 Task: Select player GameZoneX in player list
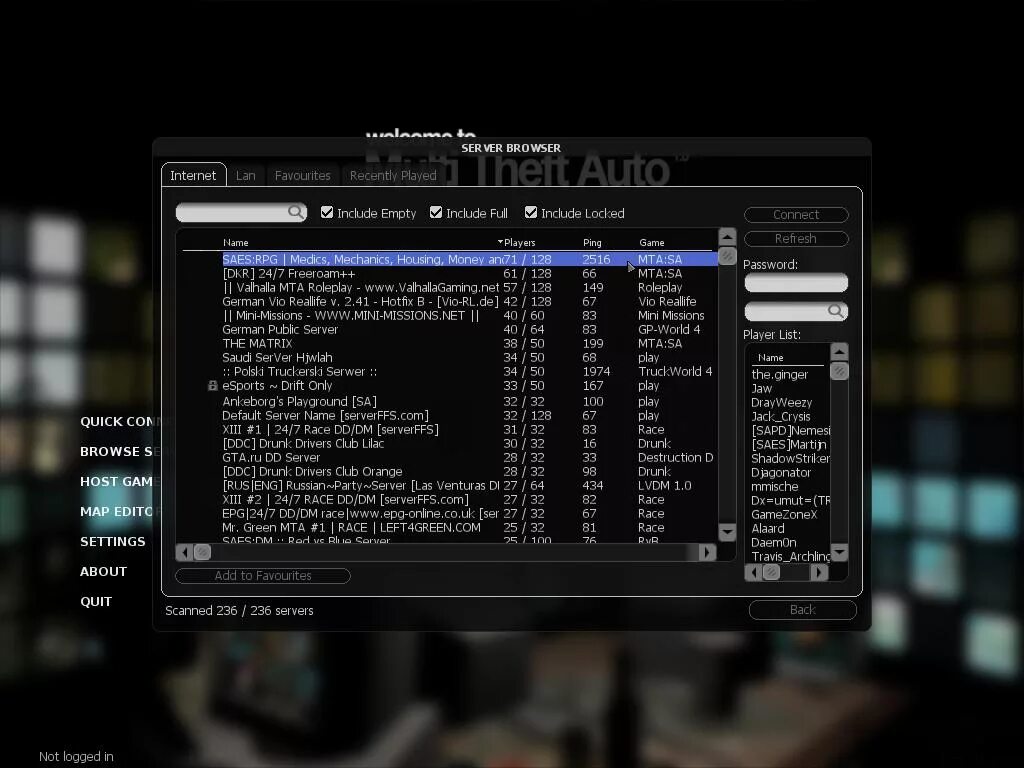coord(784,515)
